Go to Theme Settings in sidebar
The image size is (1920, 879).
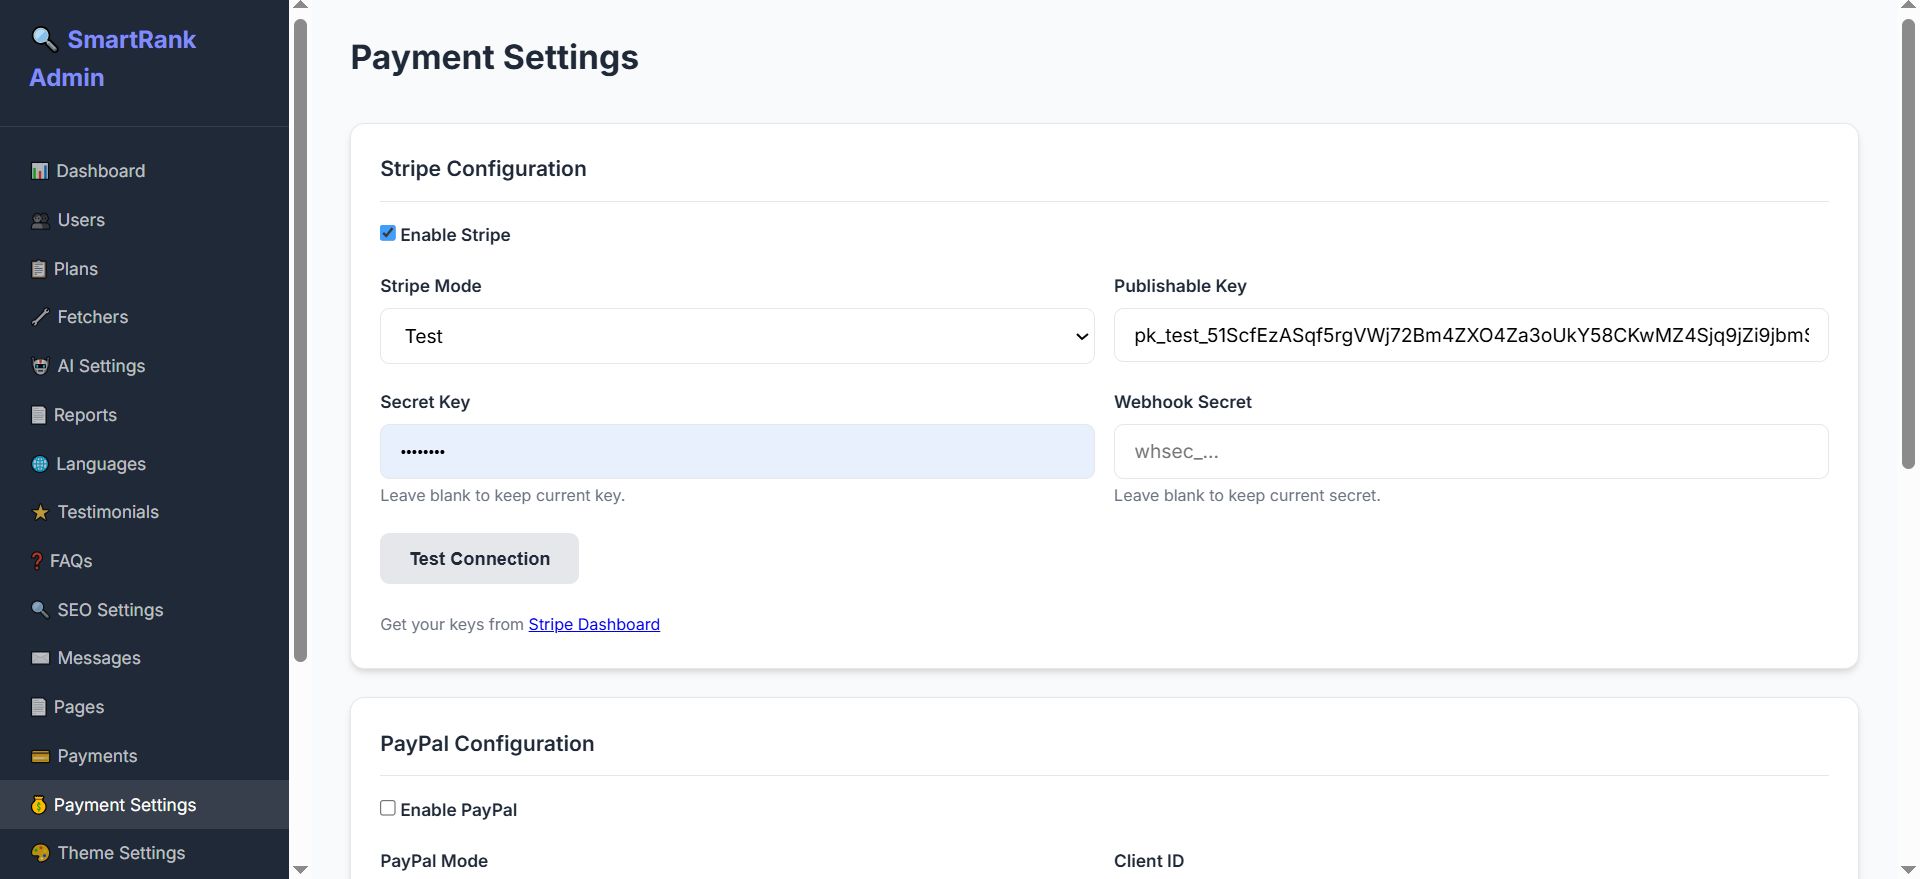point(121,853)
